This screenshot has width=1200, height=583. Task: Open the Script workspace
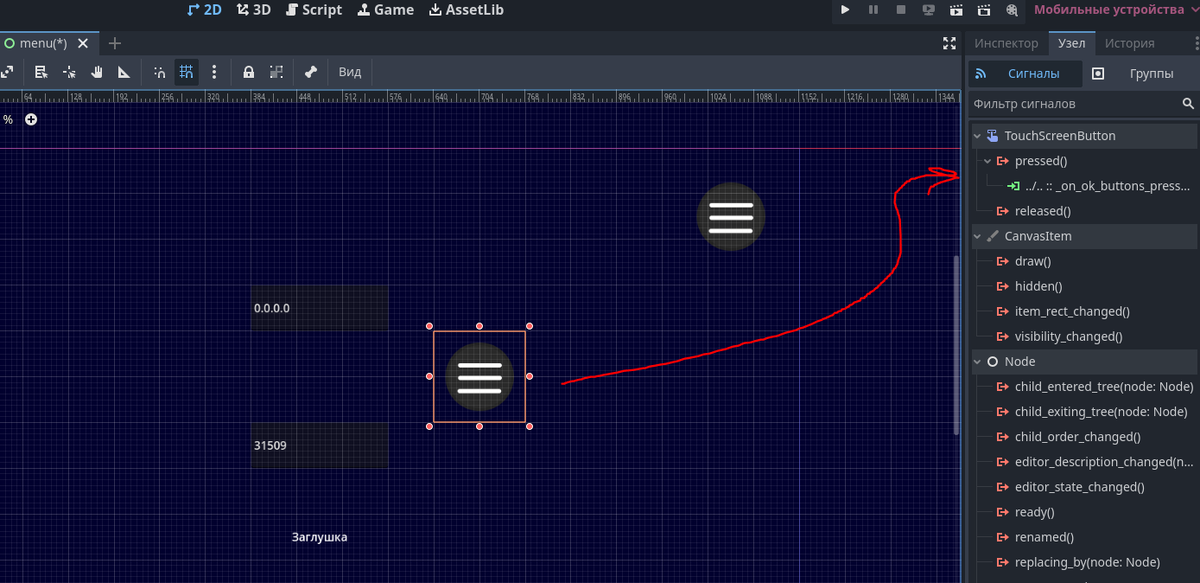(314, 10)
